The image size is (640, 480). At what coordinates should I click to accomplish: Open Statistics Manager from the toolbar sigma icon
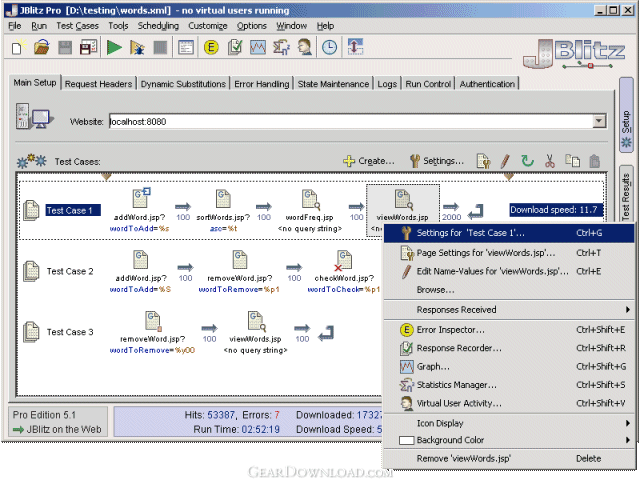click(x=281, y=47)
